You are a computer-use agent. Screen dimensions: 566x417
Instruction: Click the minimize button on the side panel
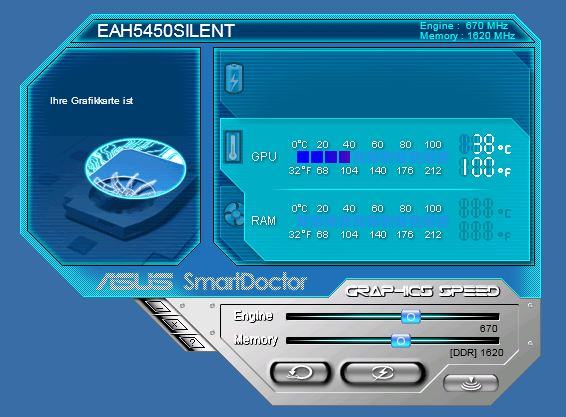[x=158, y=307]
